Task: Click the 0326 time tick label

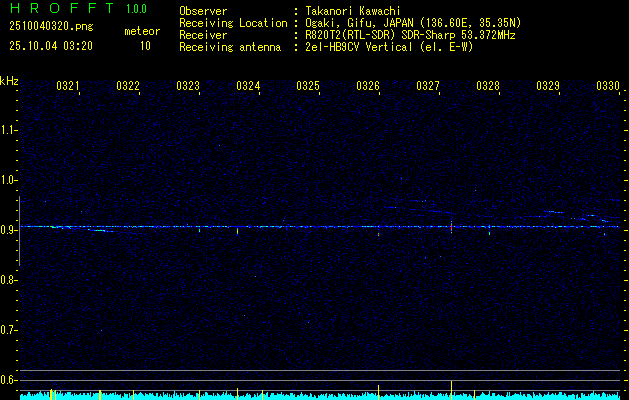Action: 368,86
